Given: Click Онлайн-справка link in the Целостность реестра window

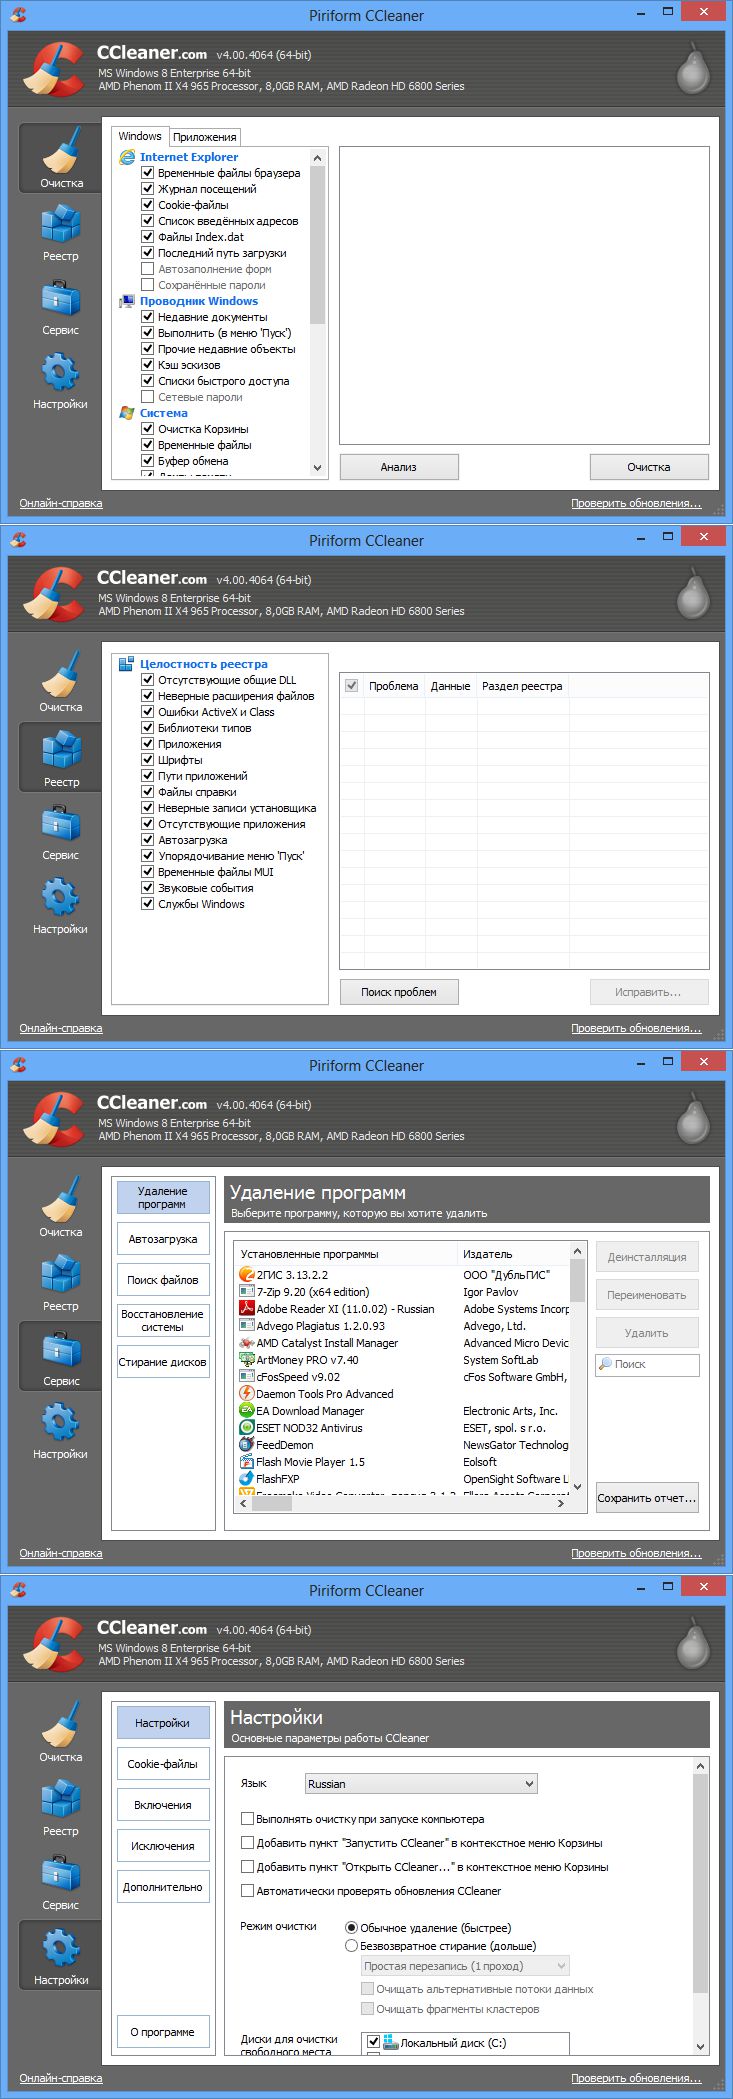Looking at the screenshot, I should pyautogui.click(x=61, y=1028).
